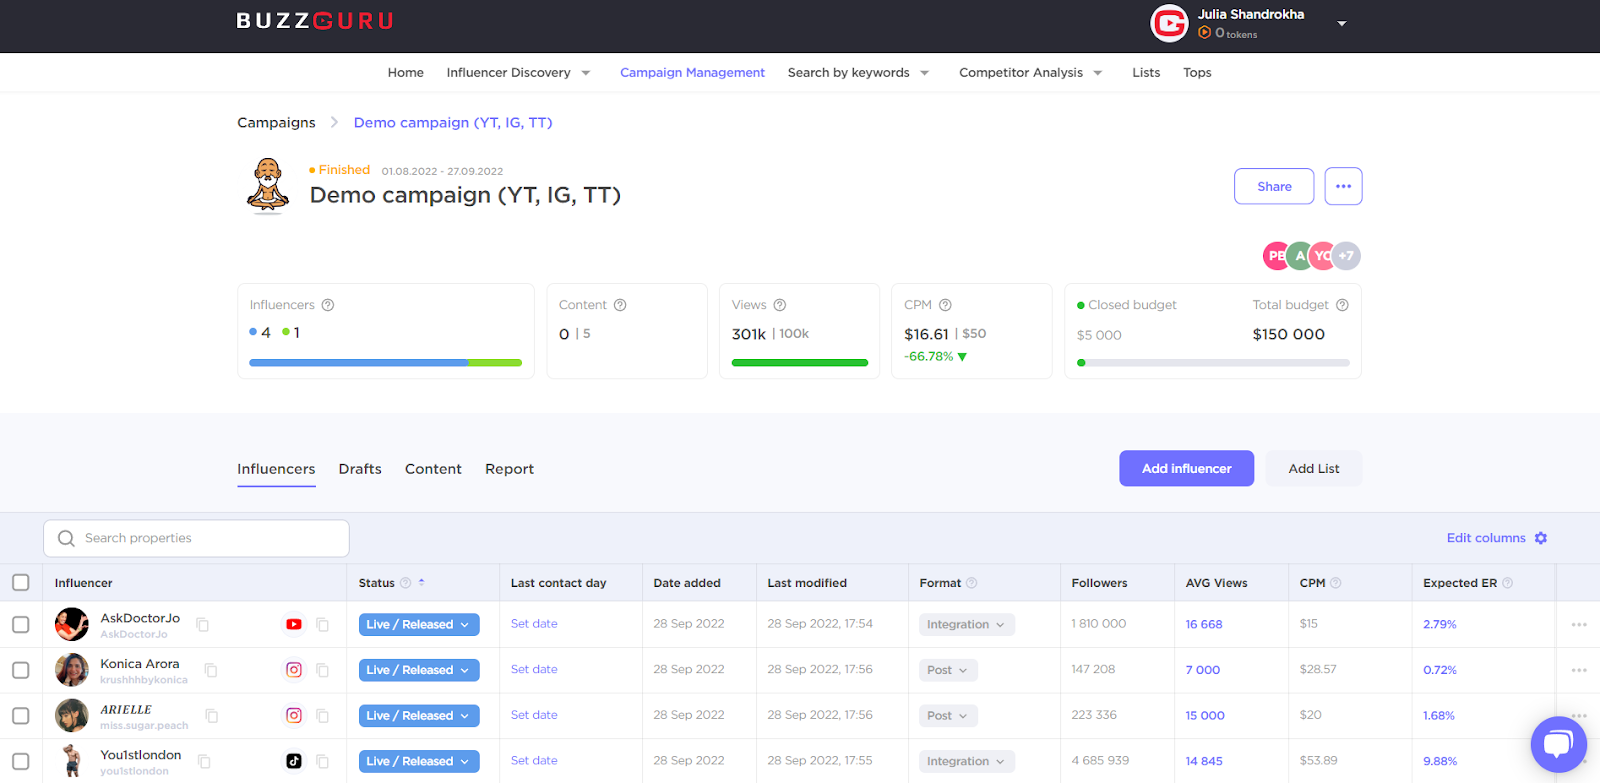The image size is (1600, 783).
Task: Select the Konica Arora row checkbox
Action: pyautogui.click(x=21, y=670)
